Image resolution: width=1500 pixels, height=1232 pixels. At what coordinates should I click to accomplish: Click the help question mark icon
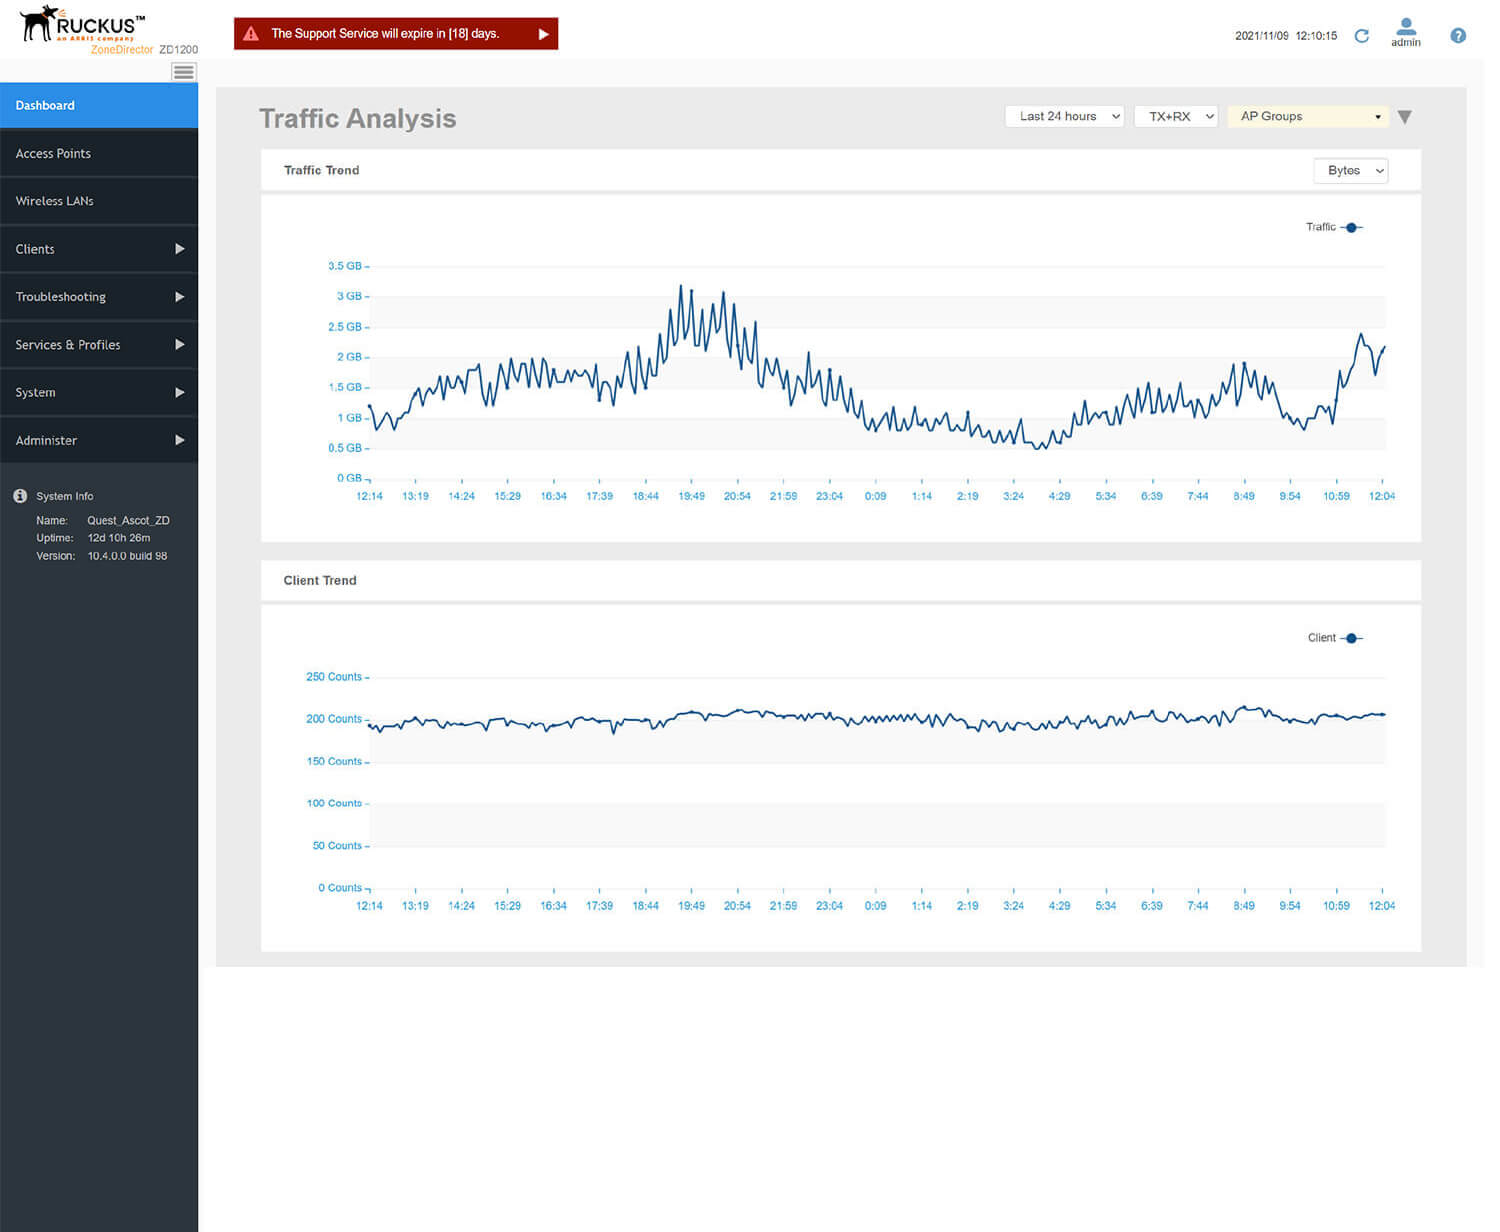pos(1457,36)
